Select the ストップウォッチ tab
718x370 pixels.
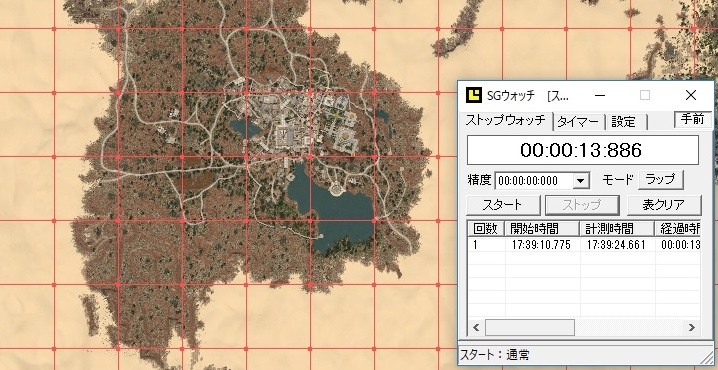click(506, 120)
